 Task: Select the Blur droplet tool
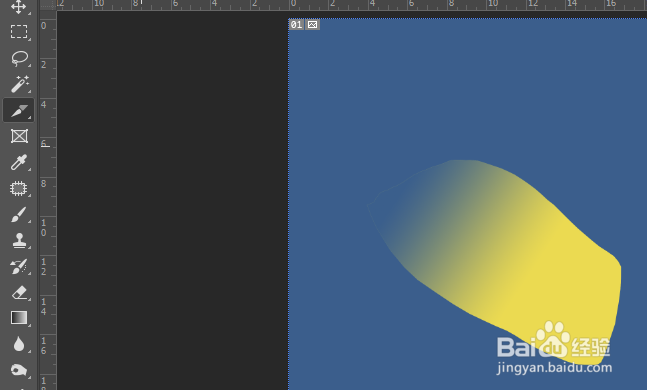click(x=19, y=344)
